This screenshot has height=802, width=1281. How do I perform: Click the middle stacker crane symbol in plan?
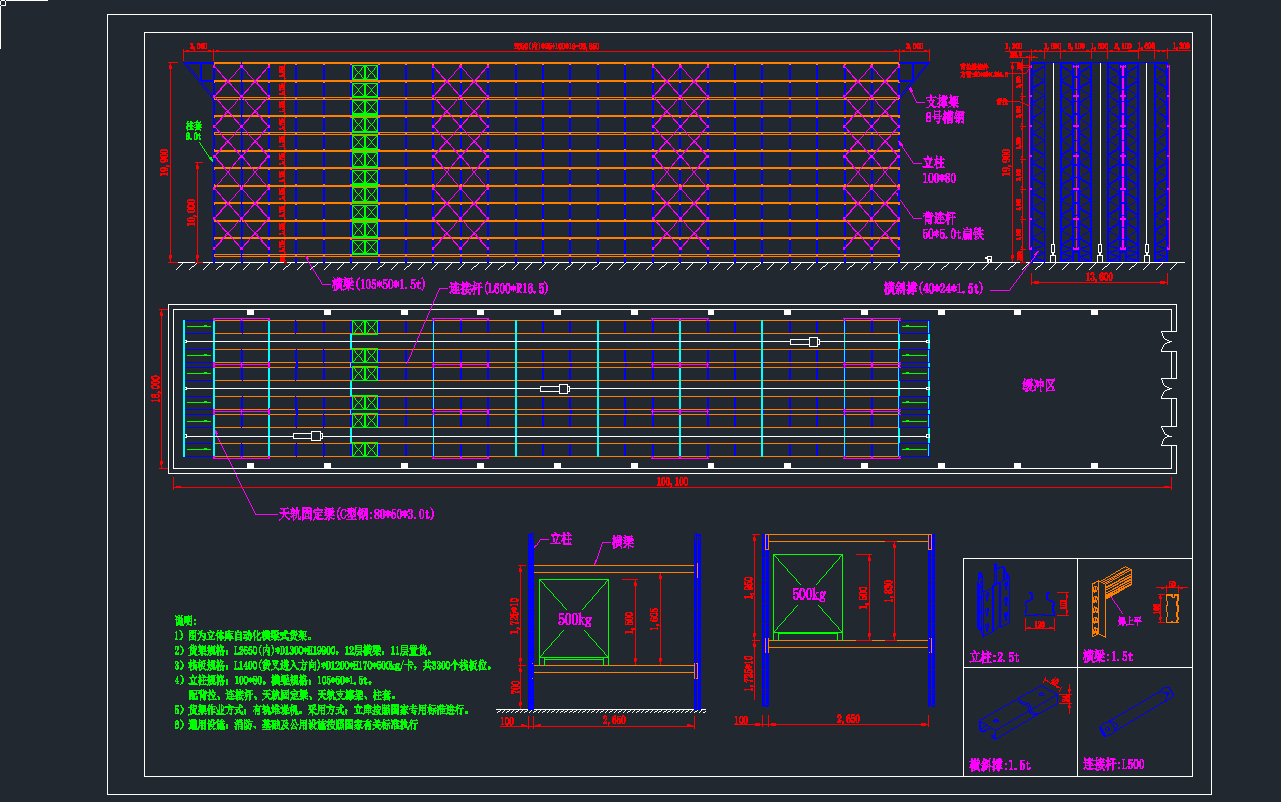pyautogui.click(x=554, y=388)
